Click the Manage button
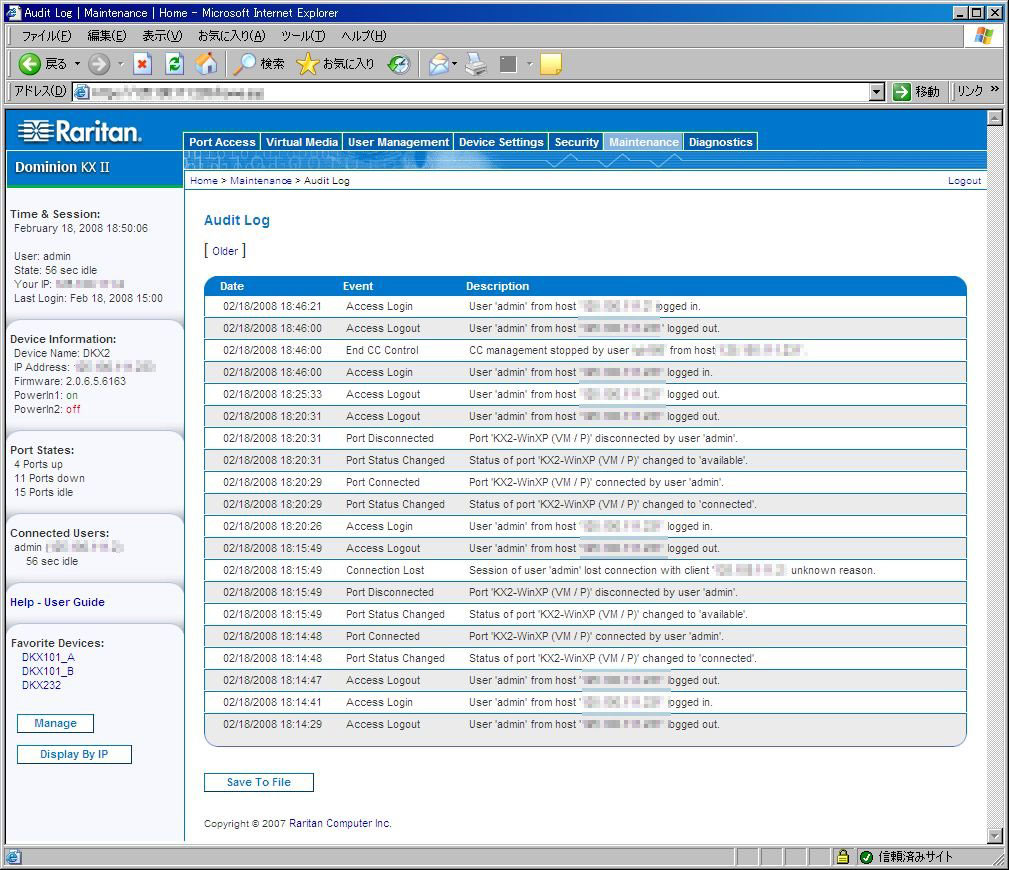This screenshot has height=870, width=1009. [55, 723]
